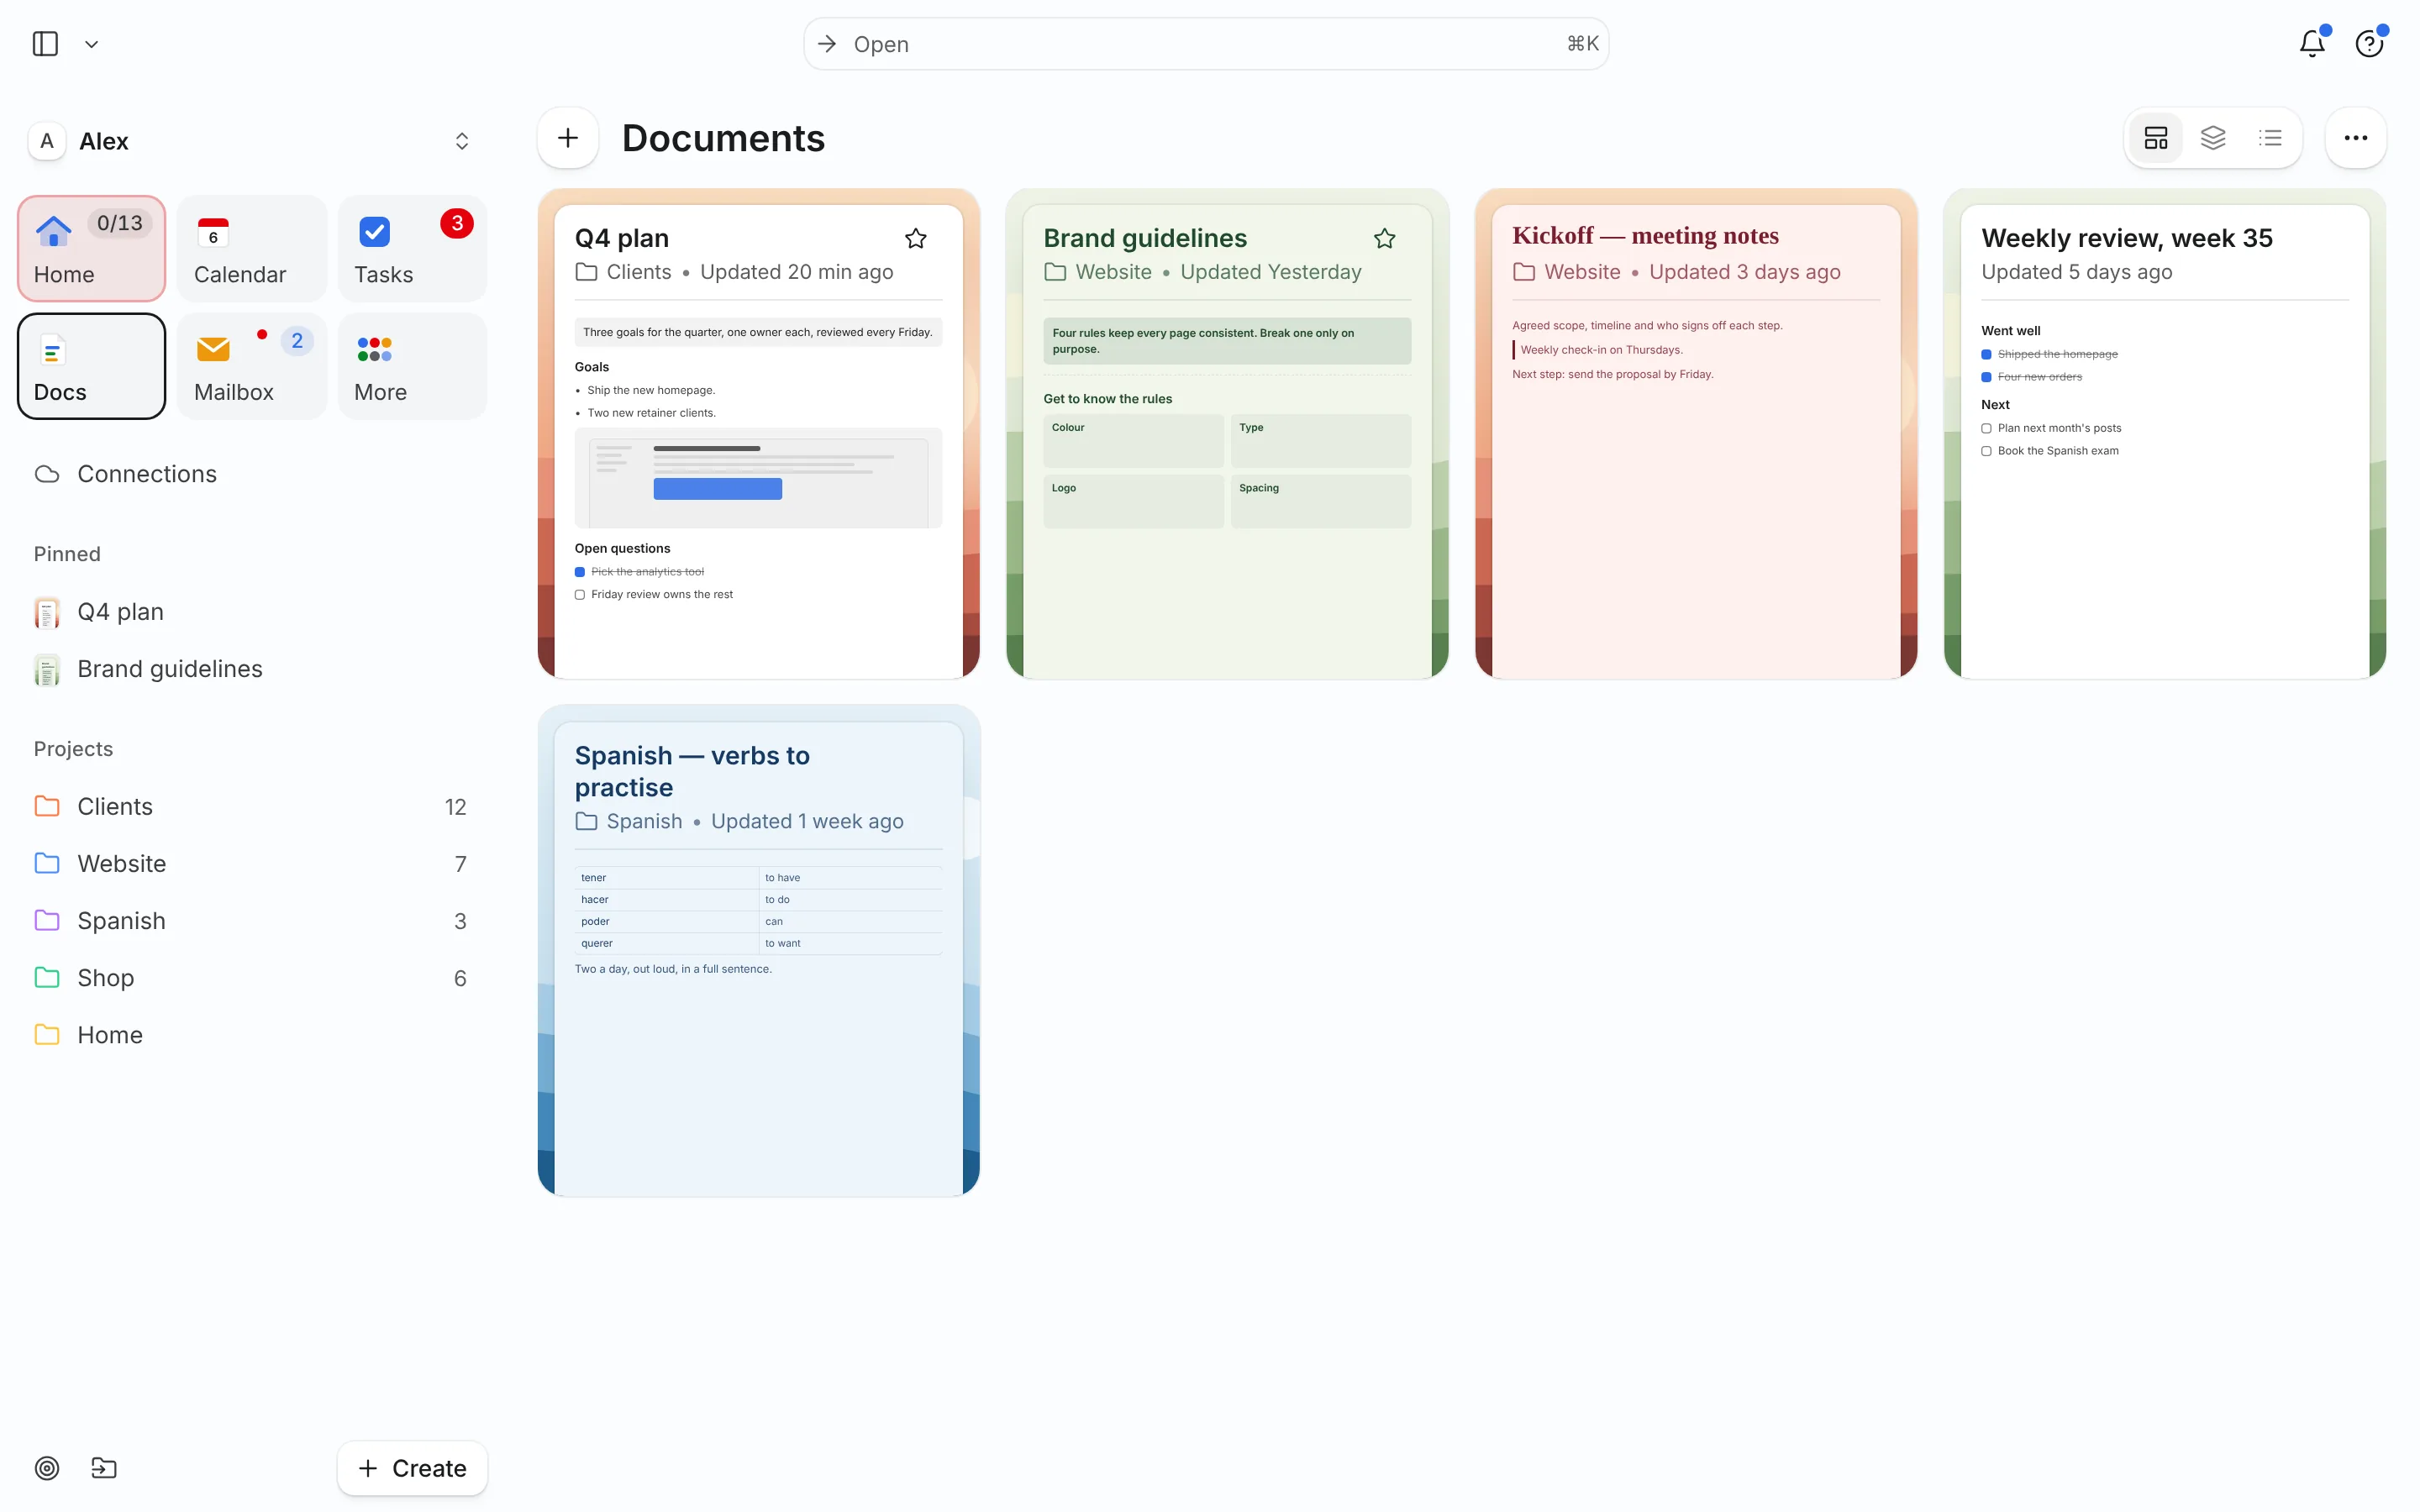Switch to the stacked layers view
Screen dimensions: 2420x1512
[2213, 138]
